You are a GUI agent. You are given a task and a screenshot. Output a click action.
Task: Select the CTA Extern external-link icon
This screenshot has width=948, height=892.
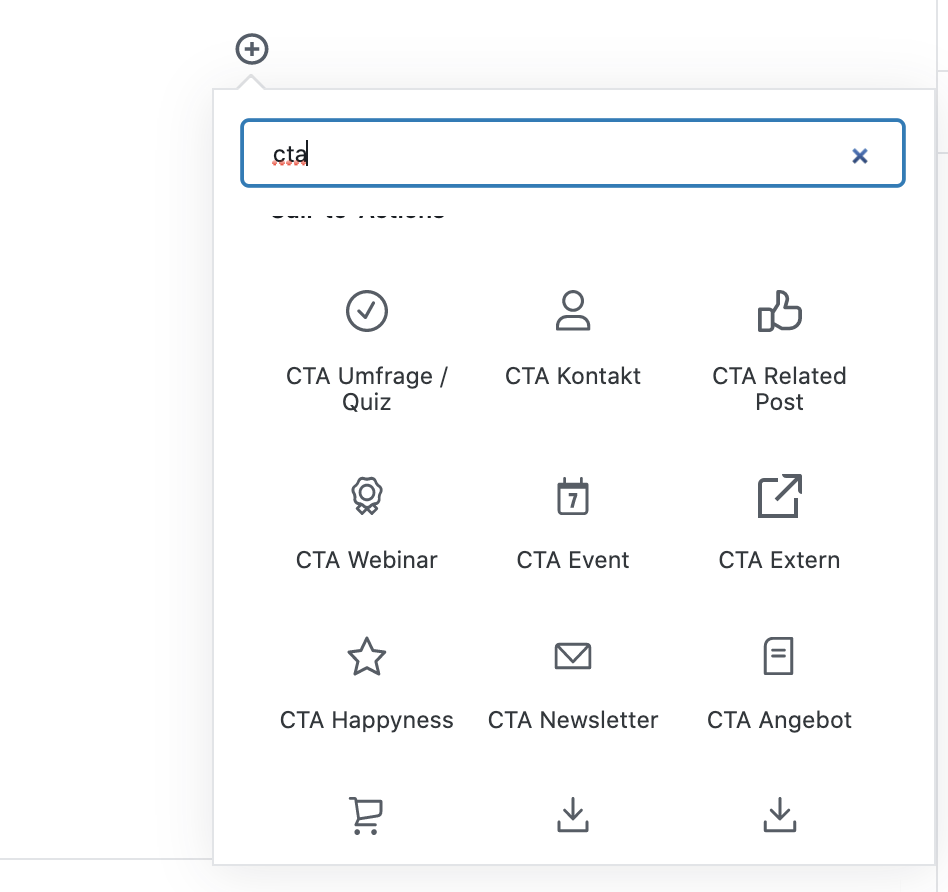779,496
